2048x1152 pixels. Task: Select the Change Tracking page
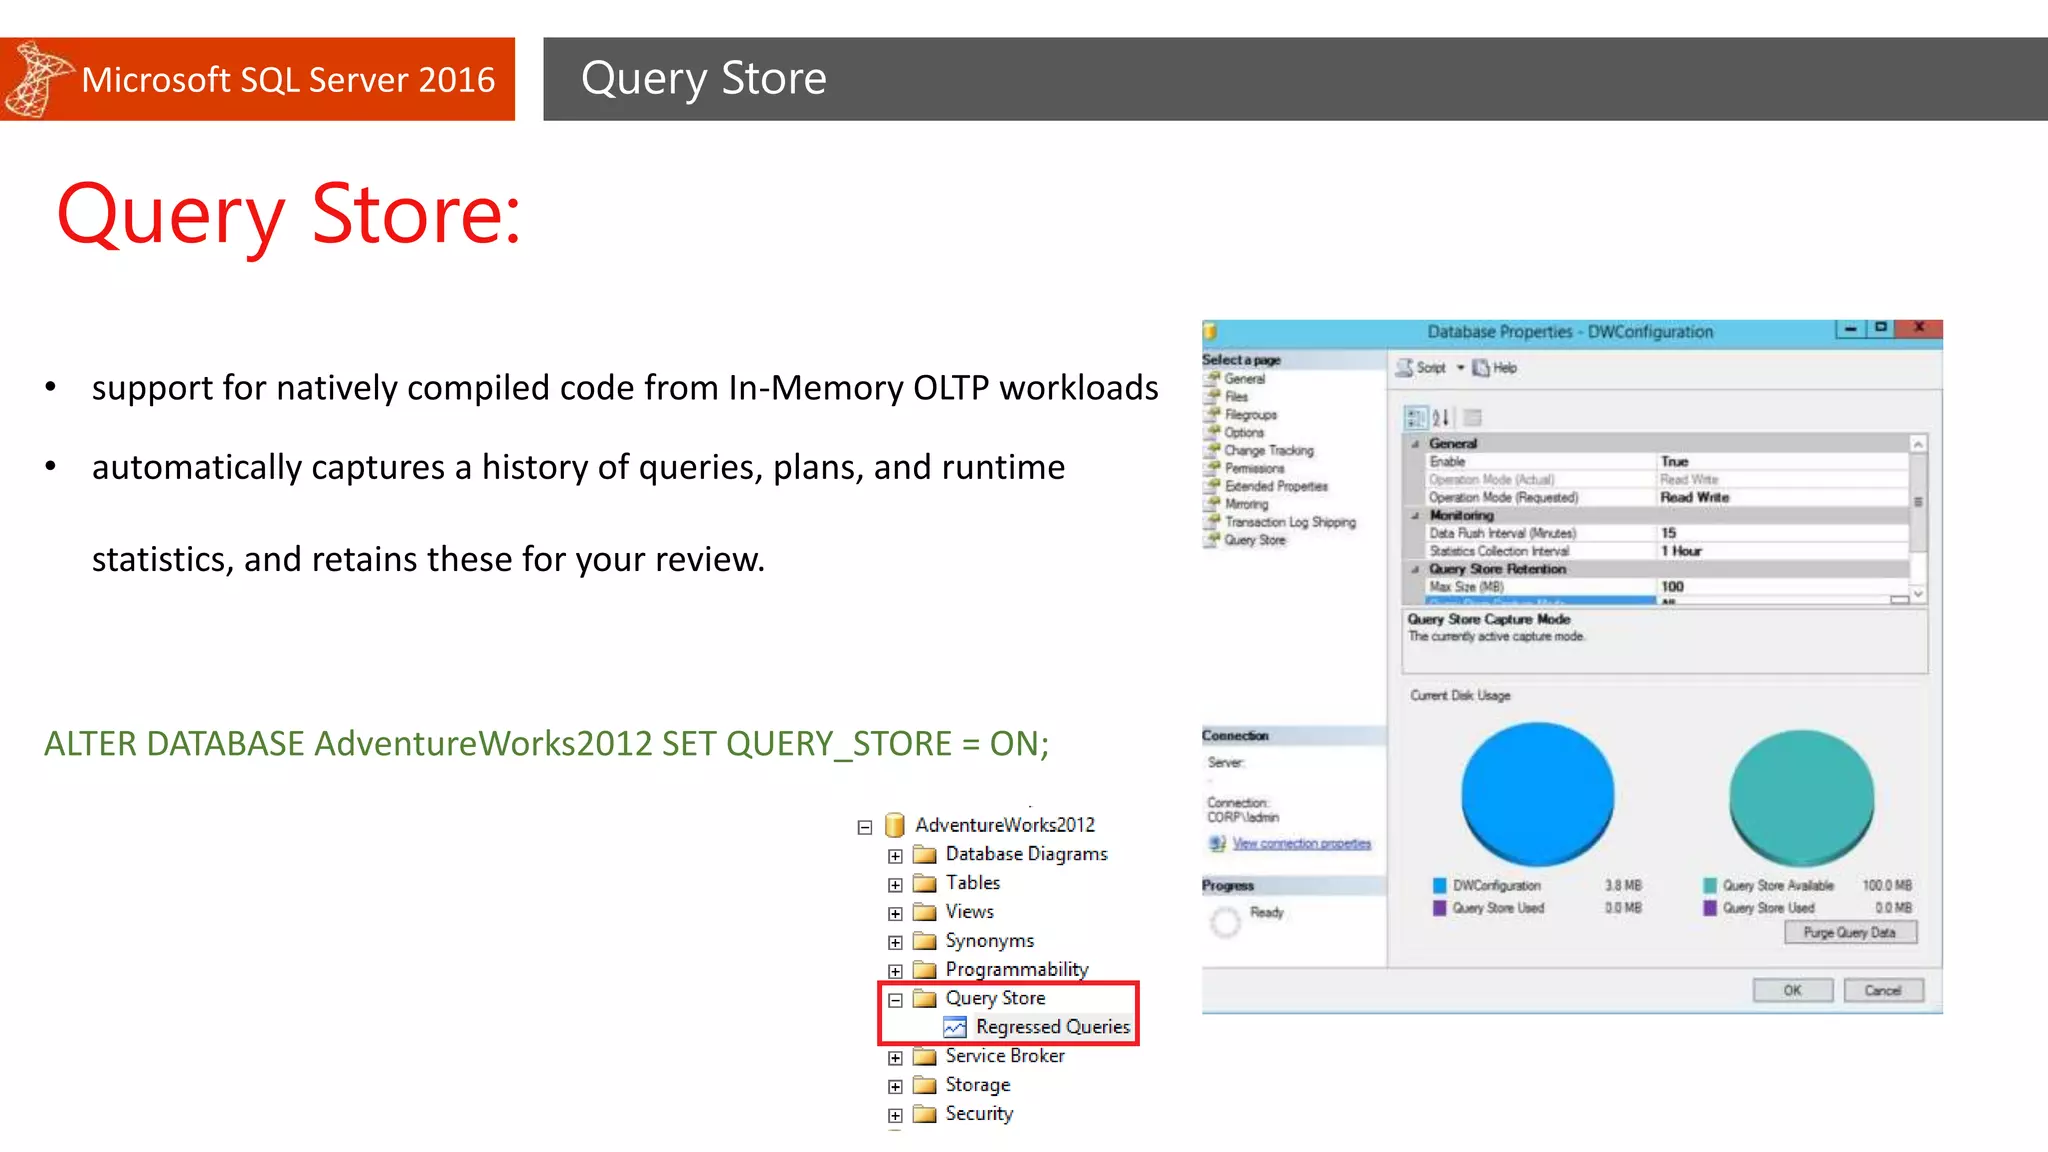pos(1269,451)
